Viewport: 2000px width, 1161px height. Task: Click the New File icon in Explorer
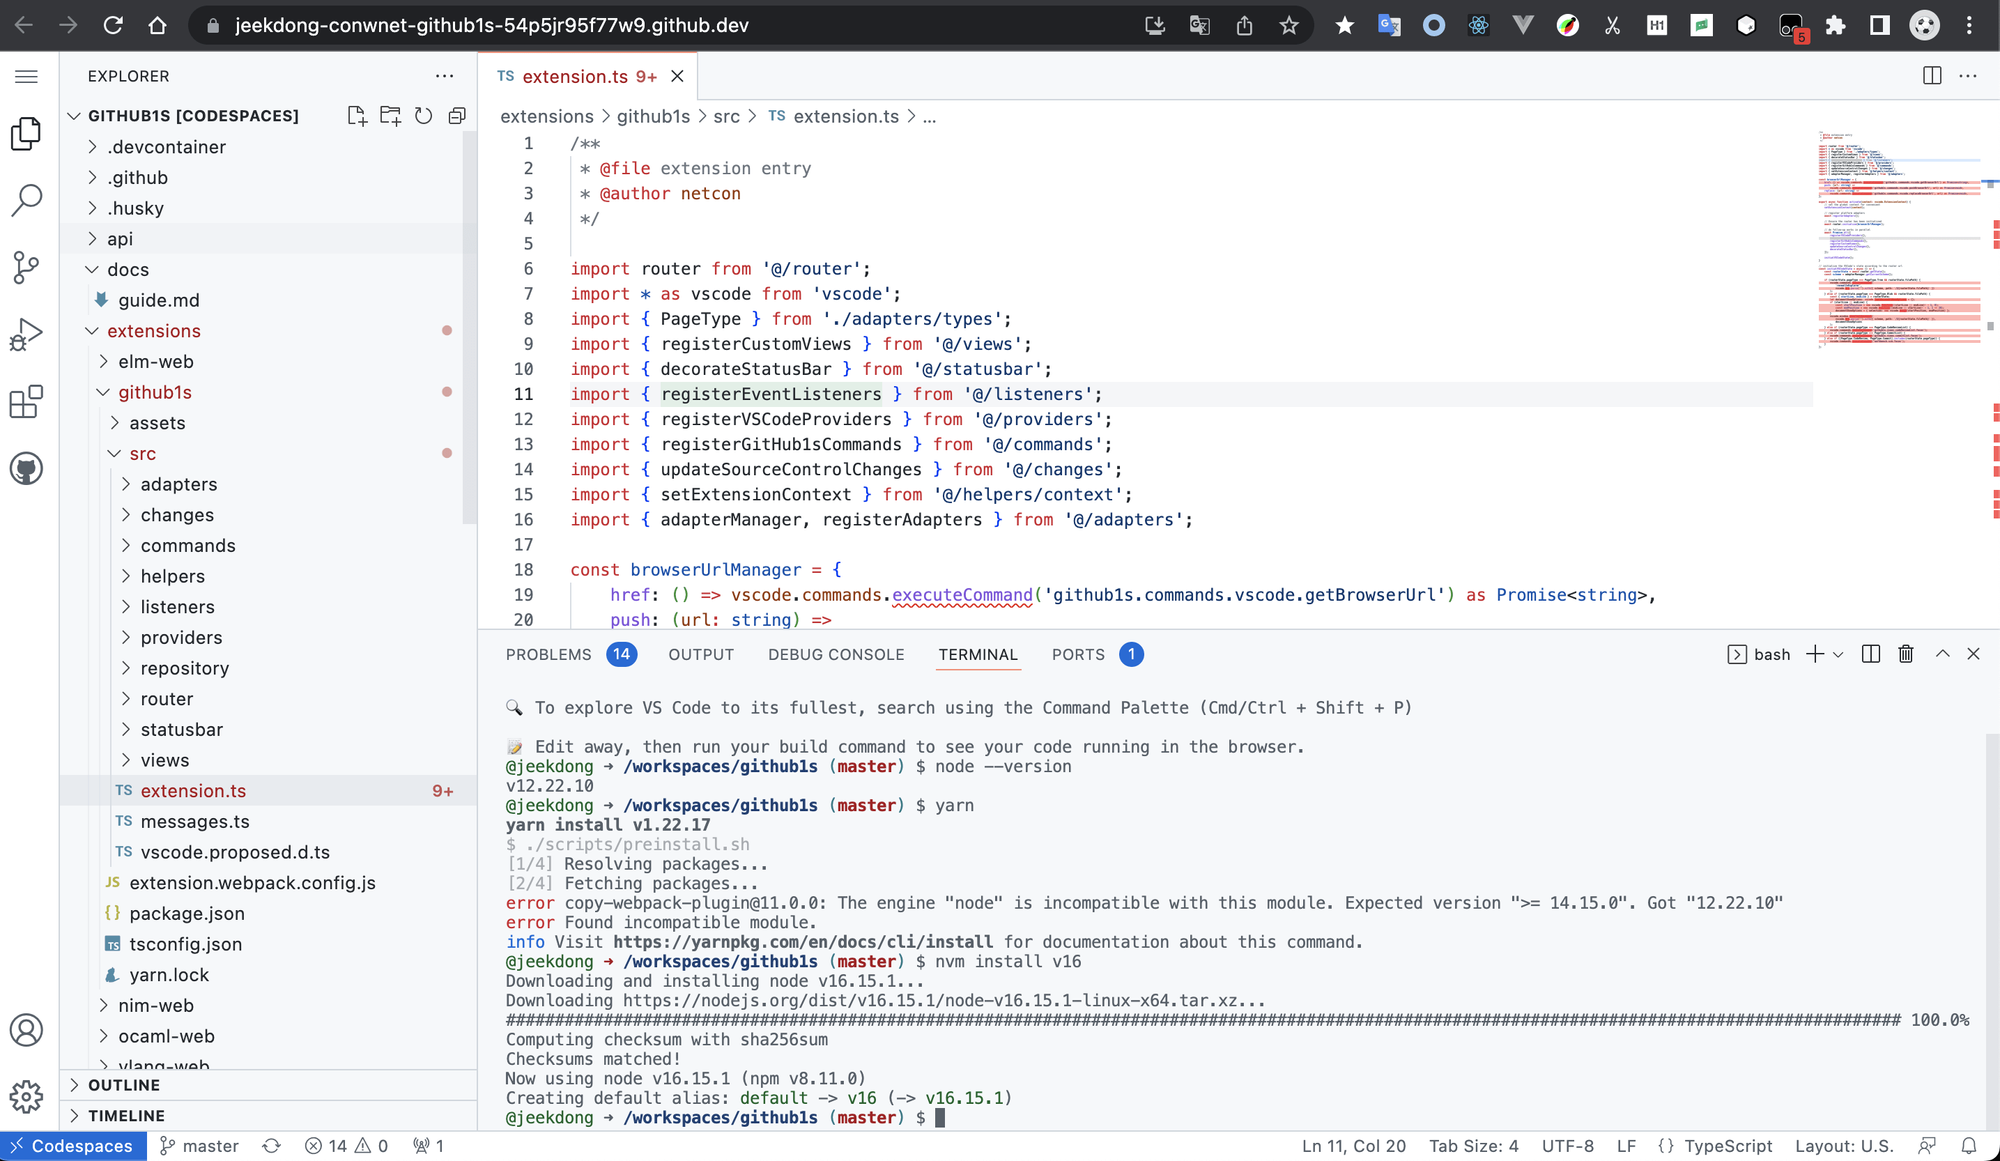357,116
